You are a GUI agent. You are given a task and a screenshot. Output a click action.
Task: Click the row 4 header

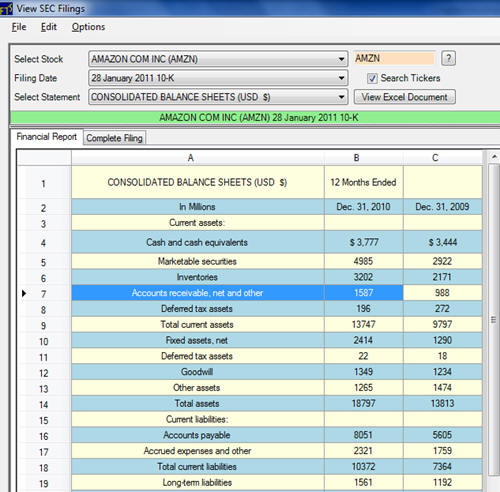(x=44, y=243)
